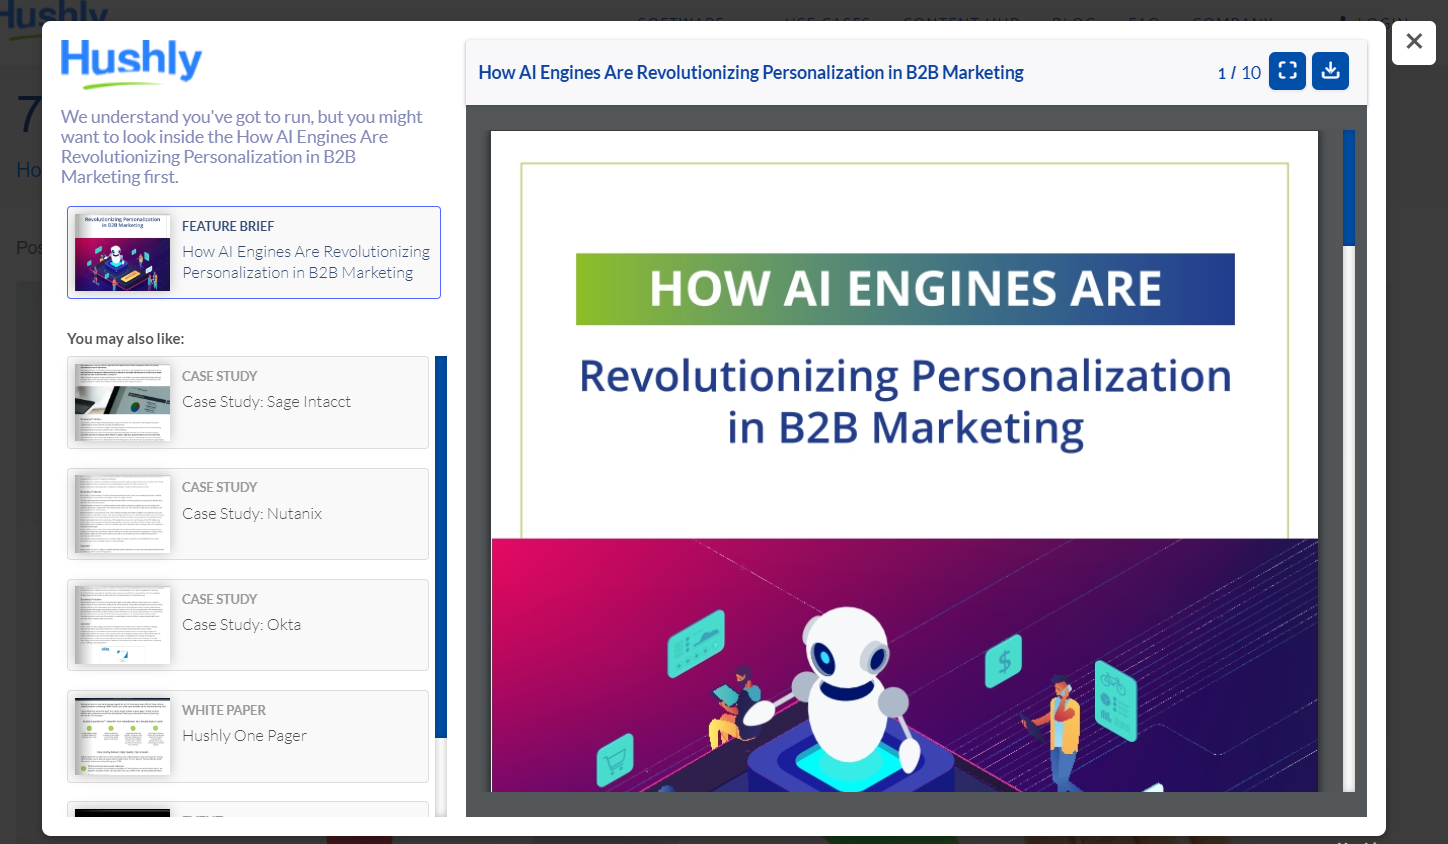Click the FAQ link
Screen dimensions: 1448x844
[1143, 22]
